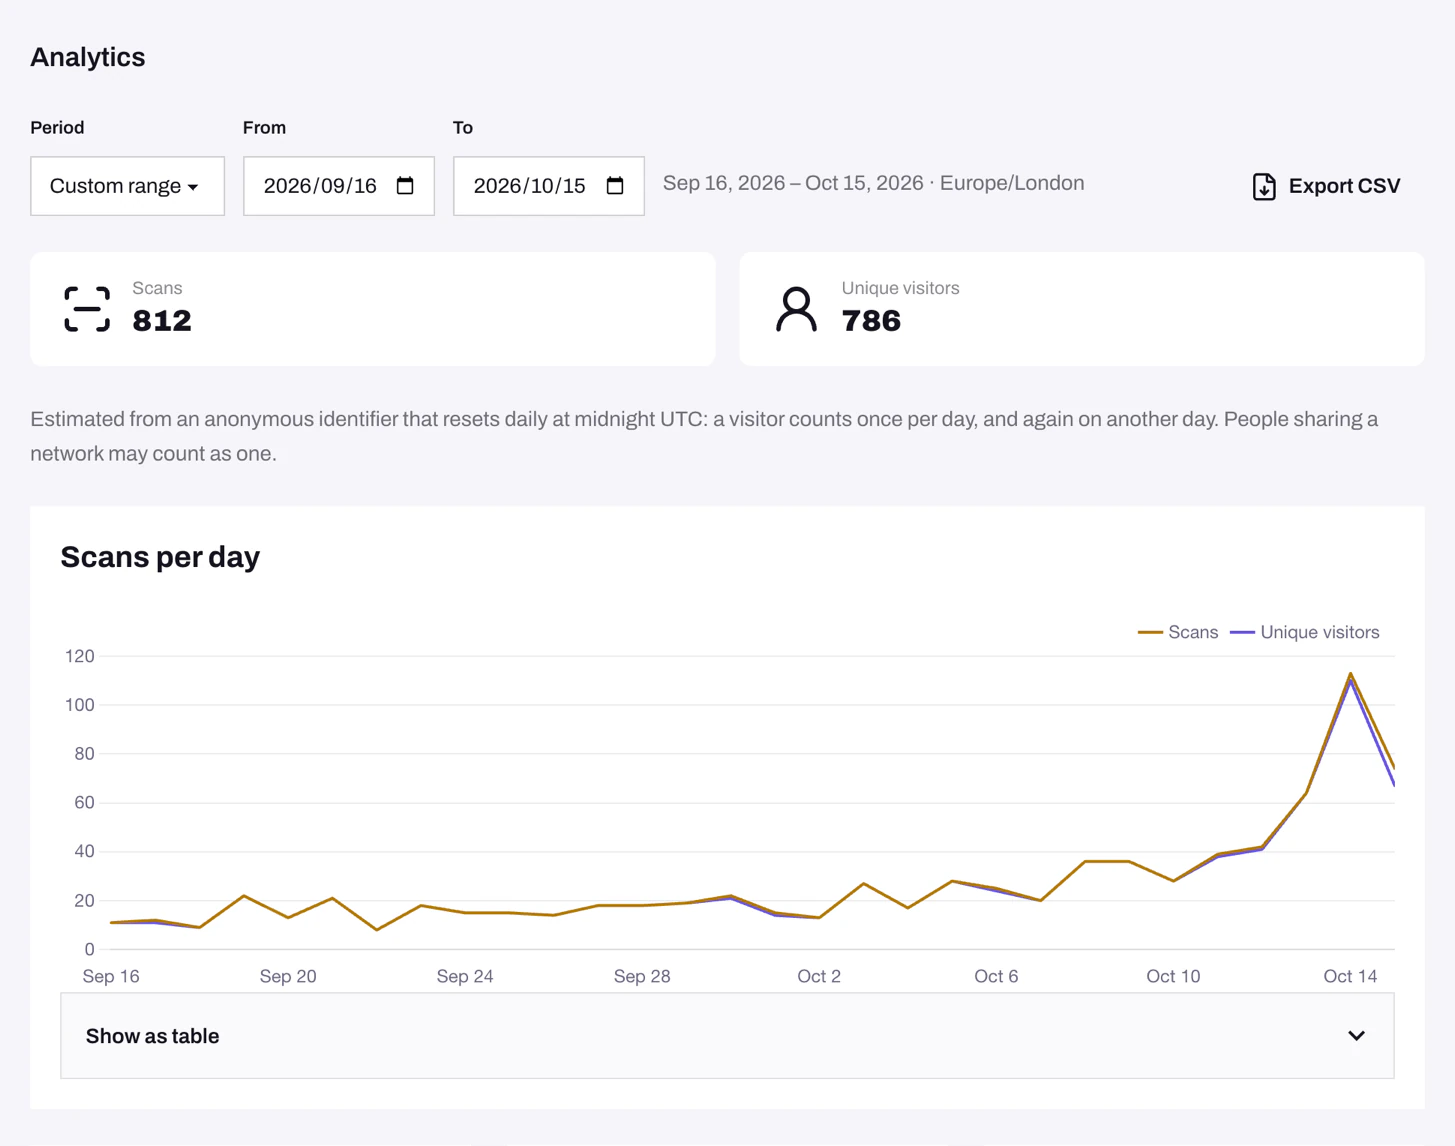Click the person icon in Unique visitors card
The width and height of the screenshot is (1455, 1146).
(796, 309)
